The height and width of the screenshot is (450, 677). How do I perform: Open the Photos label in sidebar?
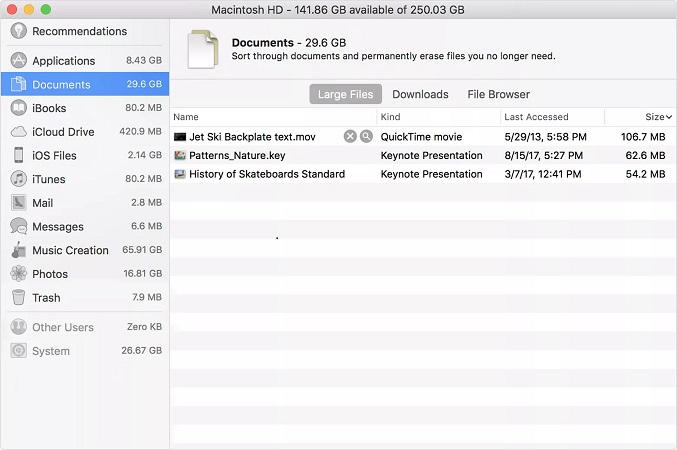point(50,274)
